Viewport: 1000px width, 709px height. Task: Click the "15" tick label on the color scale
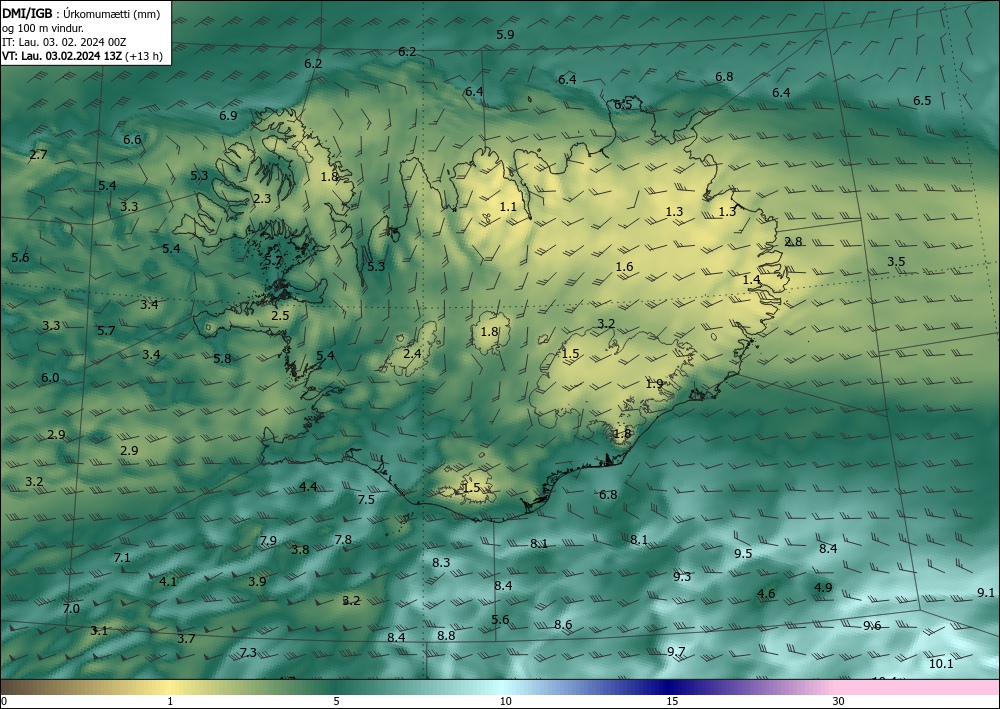tap(672, 701)
